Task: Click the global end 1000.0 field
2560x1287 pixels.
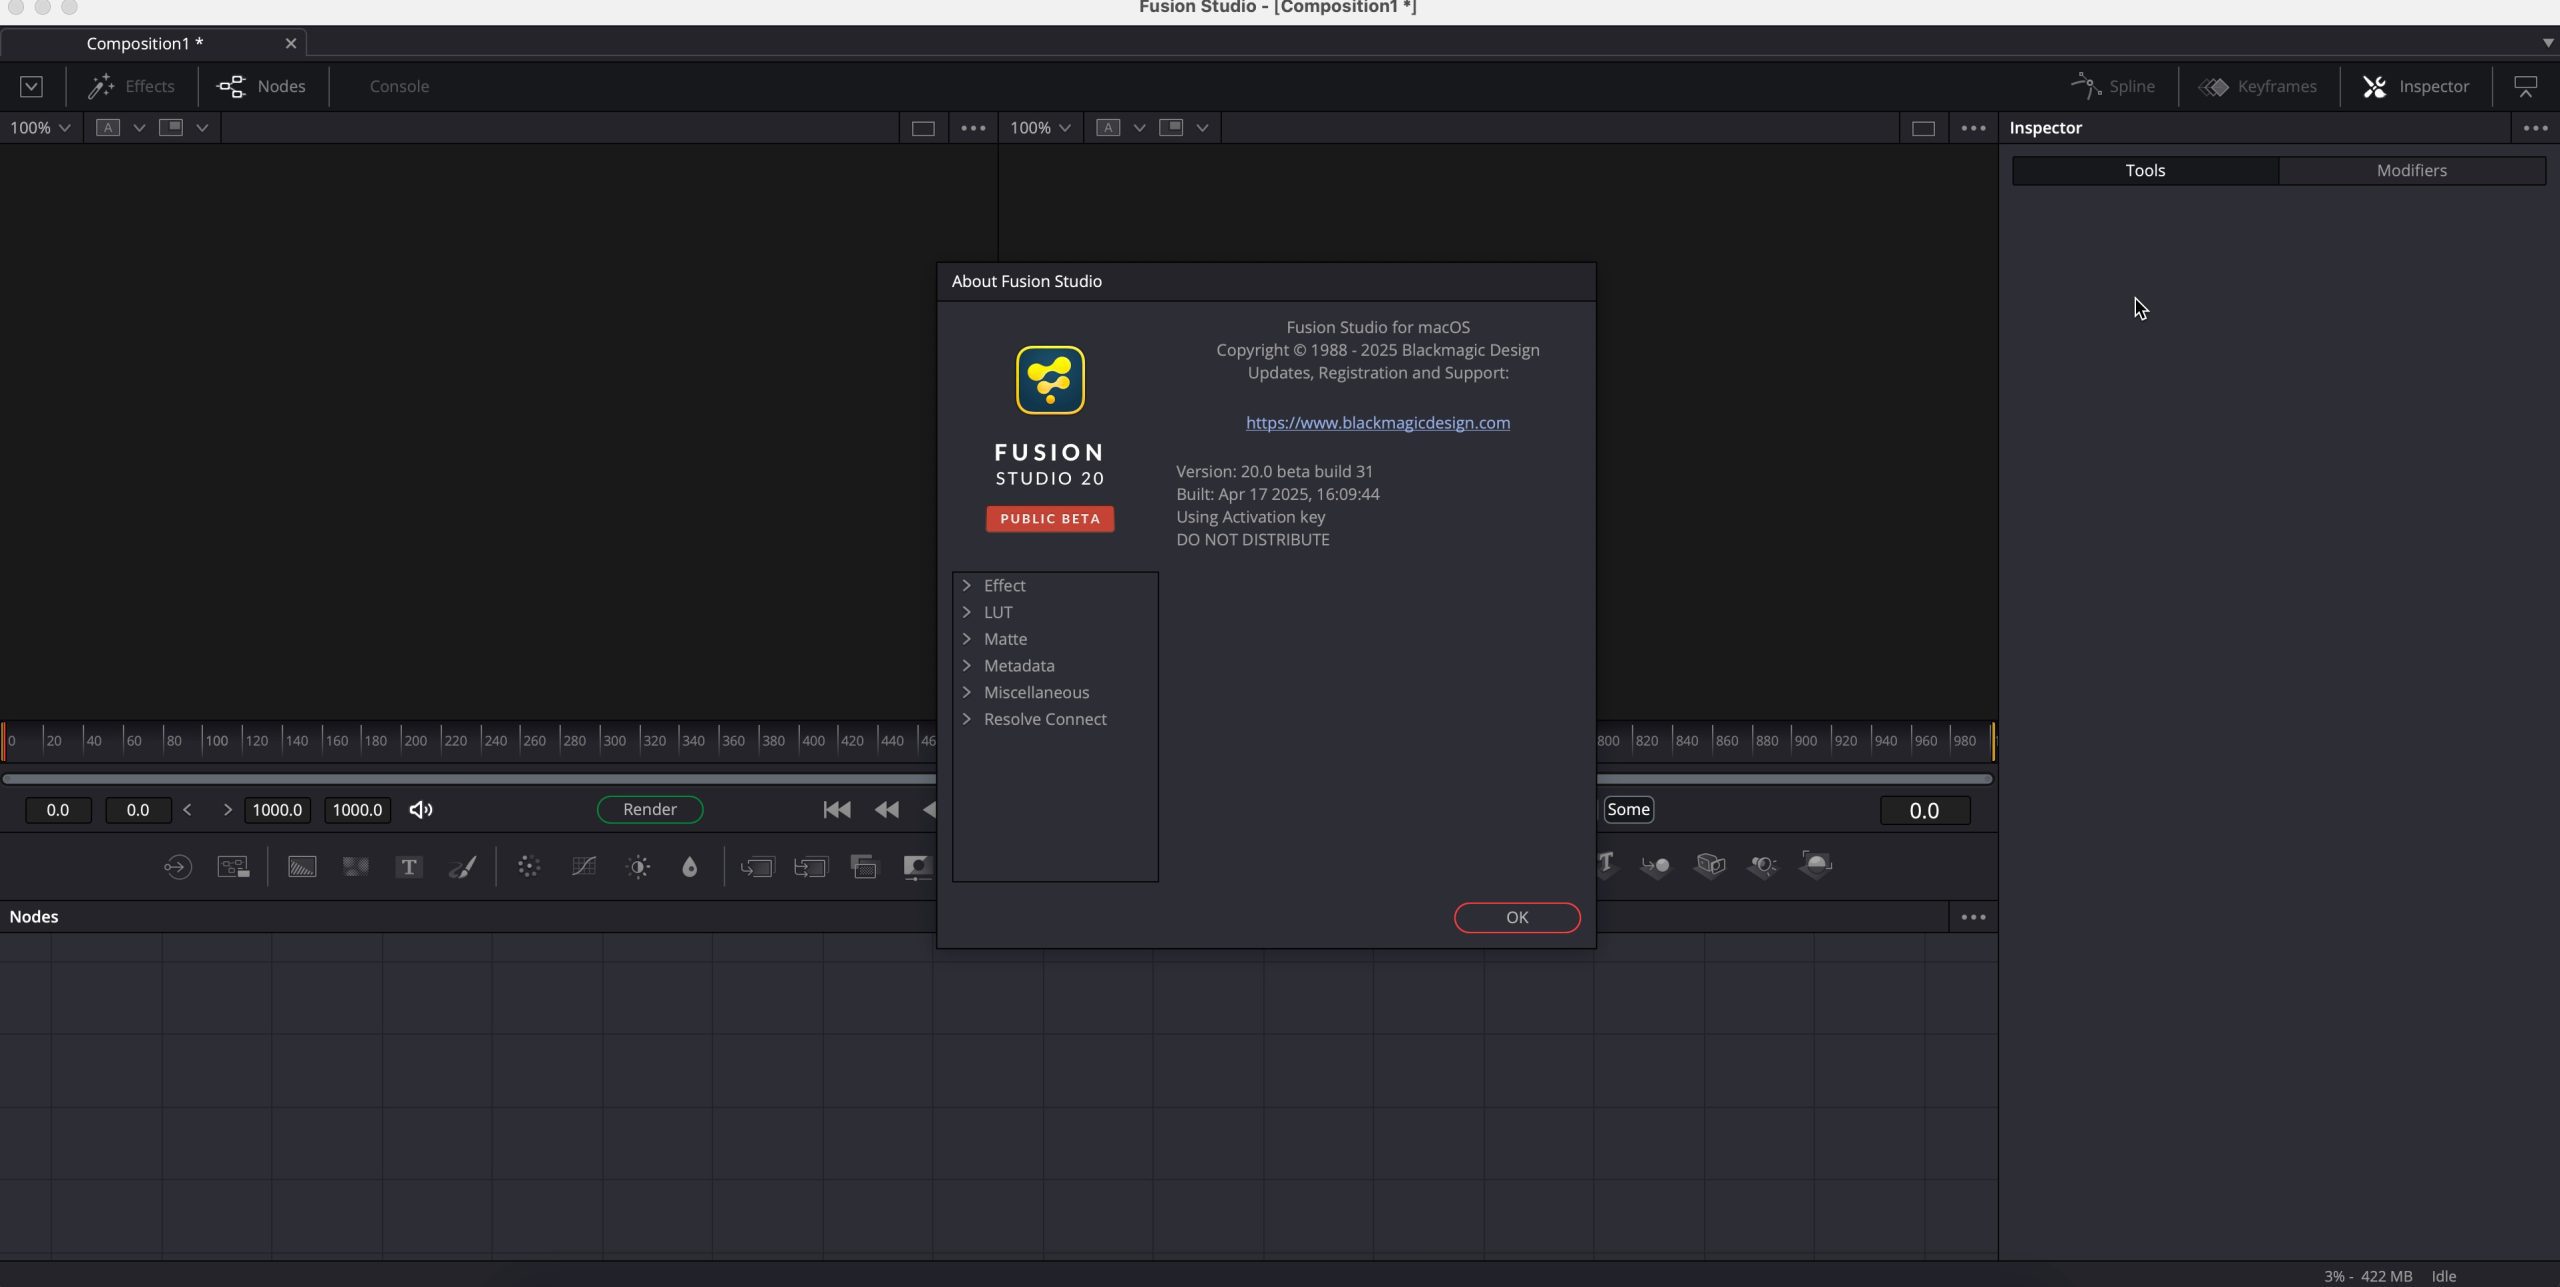Action: click(357, 810)
